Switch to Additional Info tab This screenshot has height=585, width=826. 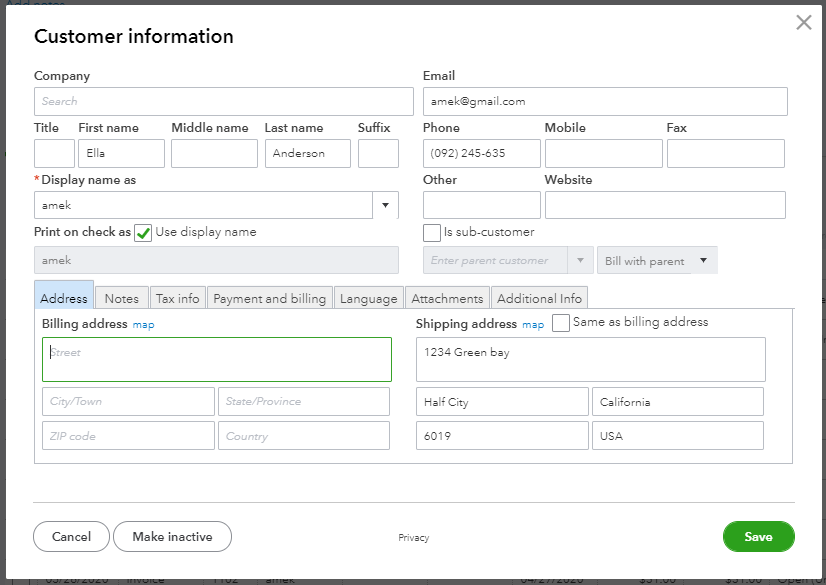coord(539,298)
